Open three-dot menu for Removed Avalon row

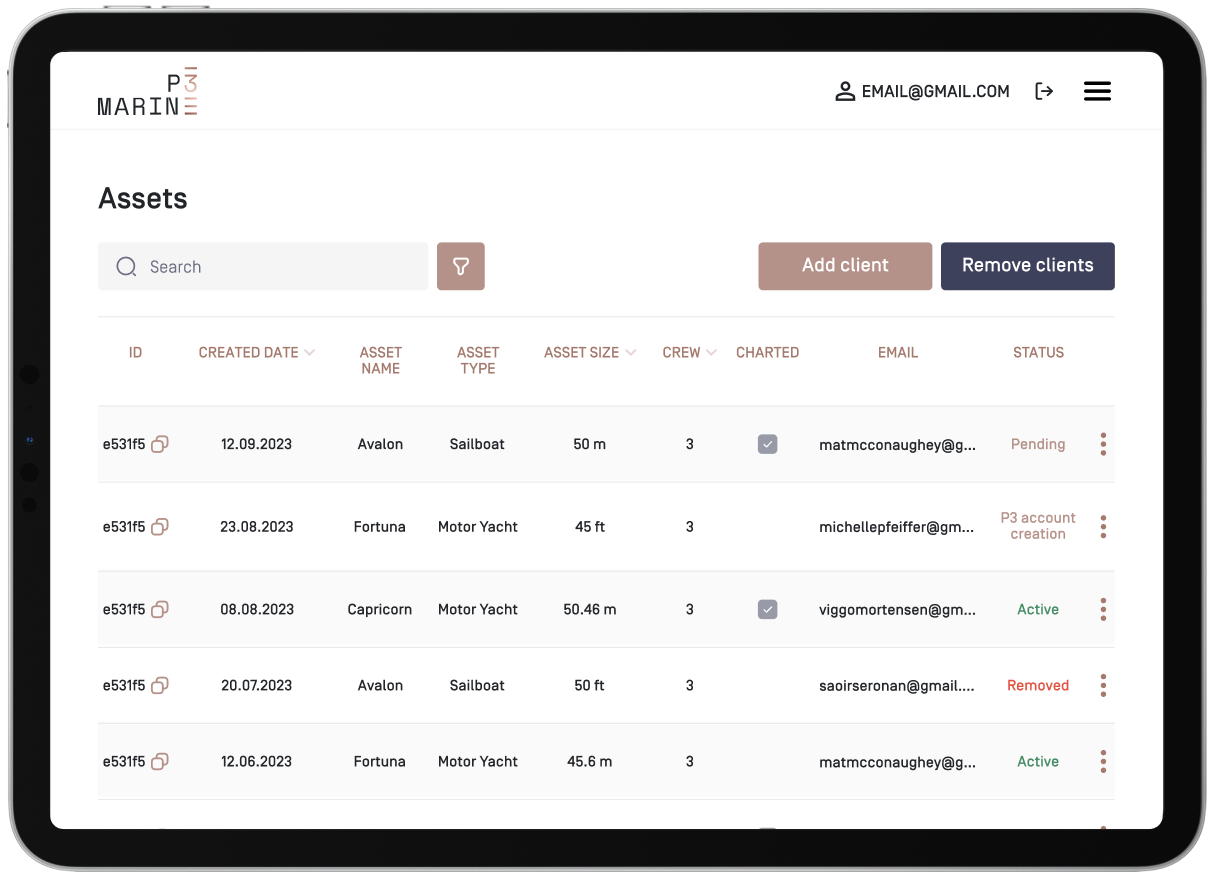[x=1103, y=685]
